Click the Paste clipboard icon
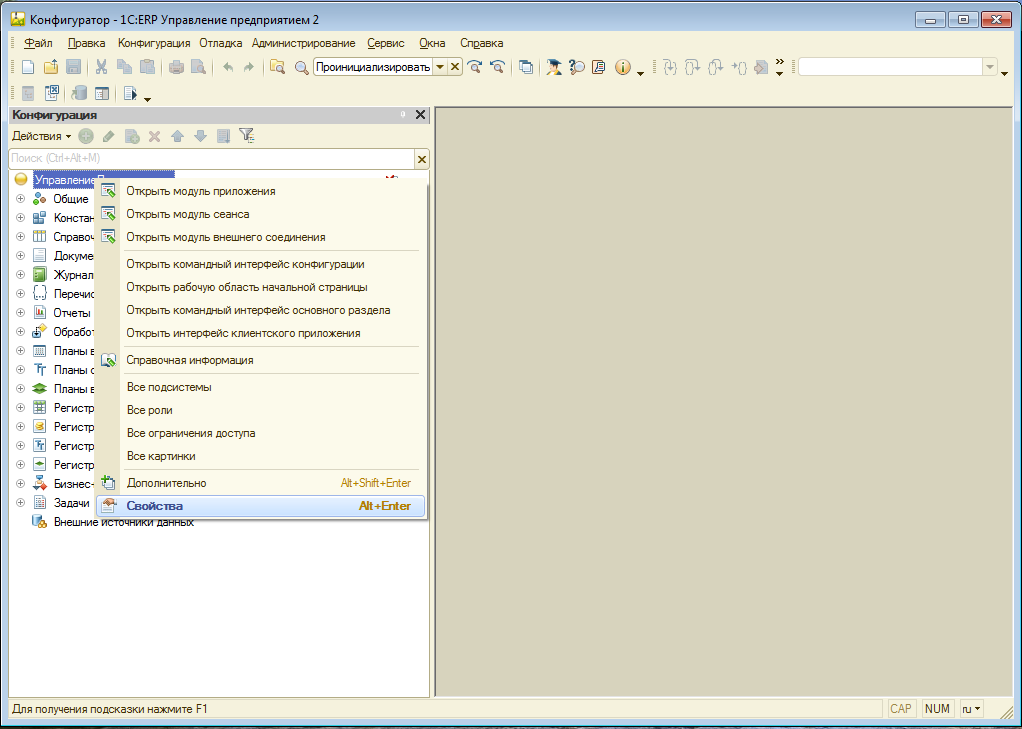The height and width of the screenshot is (729, 1022). 147,67
